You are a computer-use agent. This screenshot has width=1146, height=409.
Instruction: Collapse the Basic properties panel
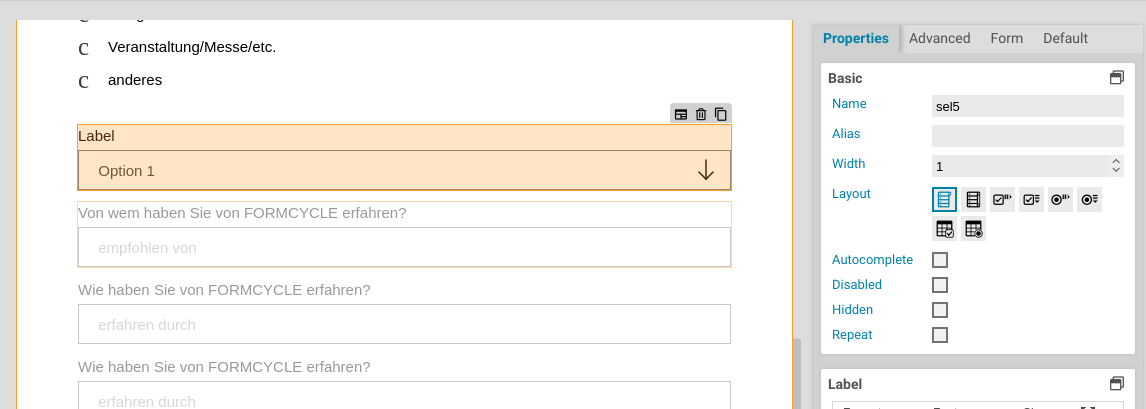coord(1117,78)
